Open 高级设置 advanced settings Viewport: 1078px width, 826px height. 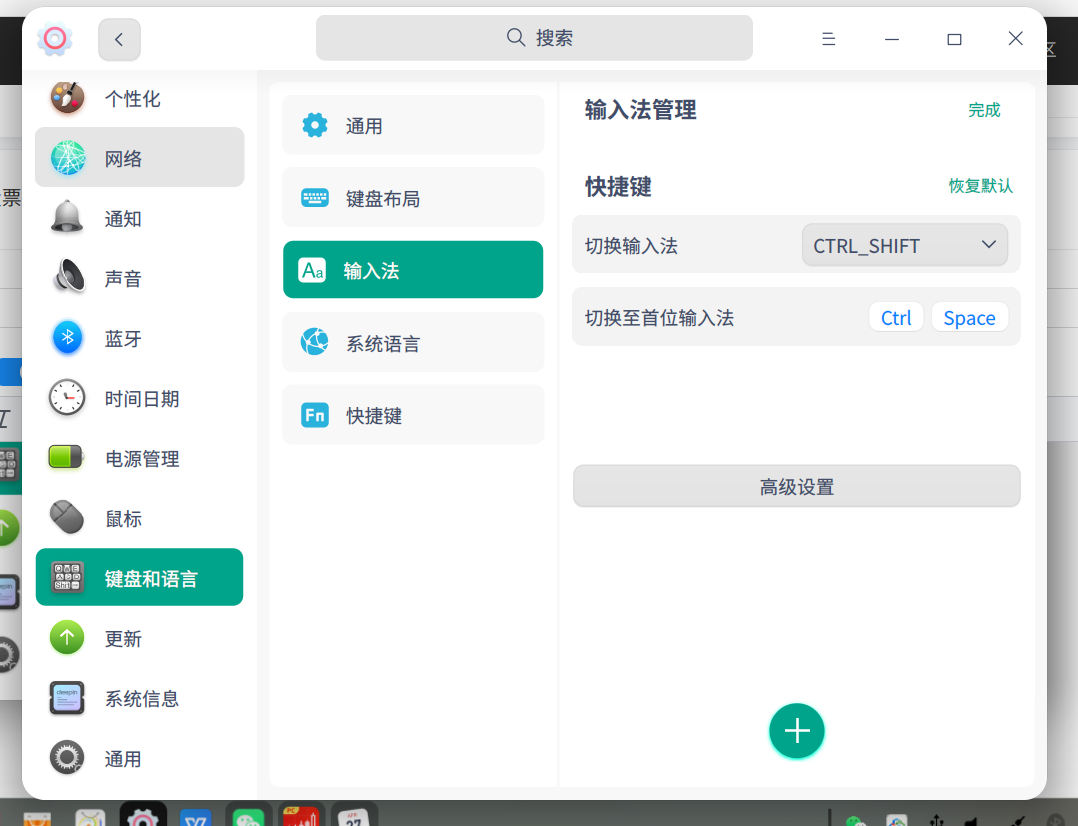coord(796,486)
